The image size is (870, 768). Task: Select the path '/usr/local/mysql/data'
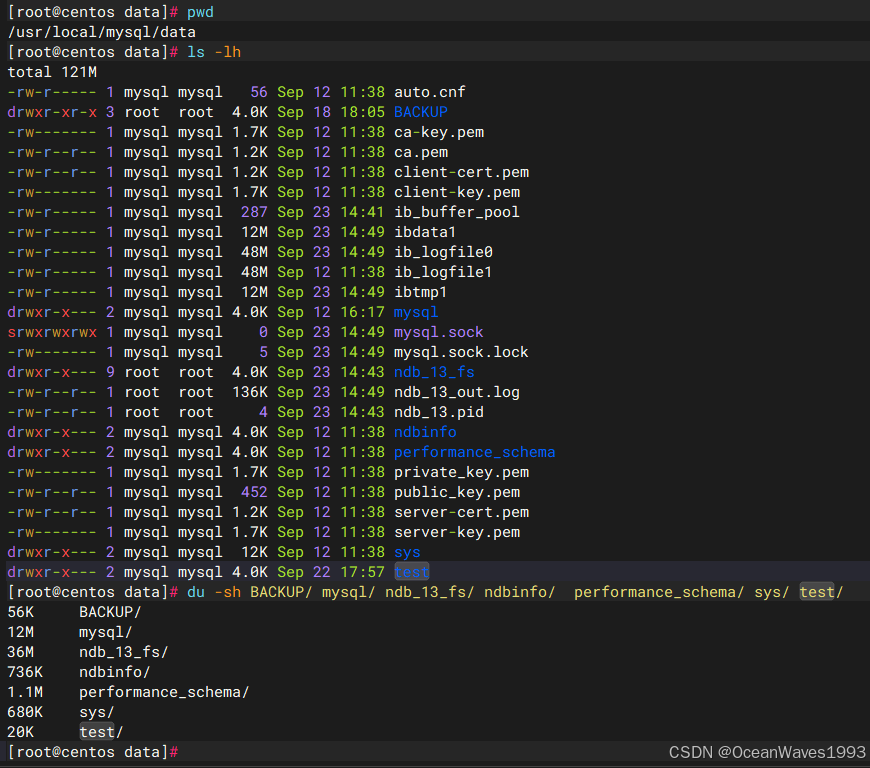pyautogui.click(x=102, y=32)
